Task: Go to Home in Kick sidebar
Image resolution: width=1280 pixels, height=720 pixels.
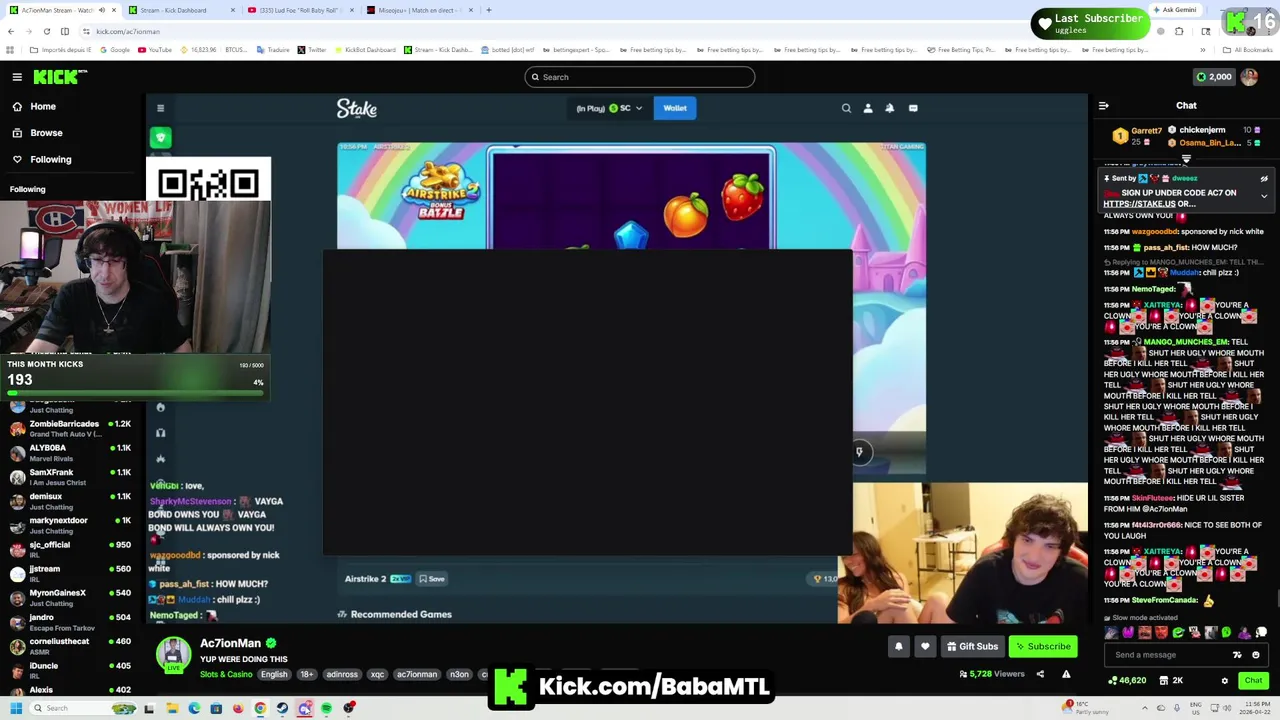Action: tap(34, 106)
